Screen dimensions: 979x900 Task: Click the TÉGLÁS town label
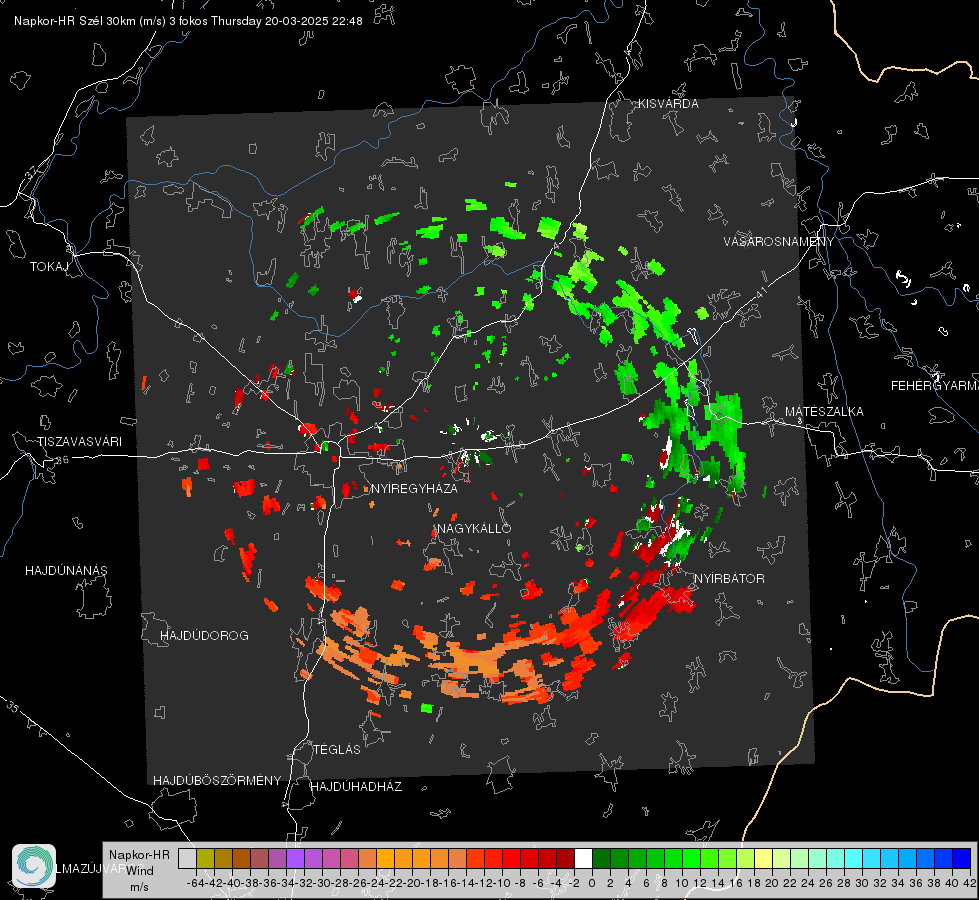[337, 749]
